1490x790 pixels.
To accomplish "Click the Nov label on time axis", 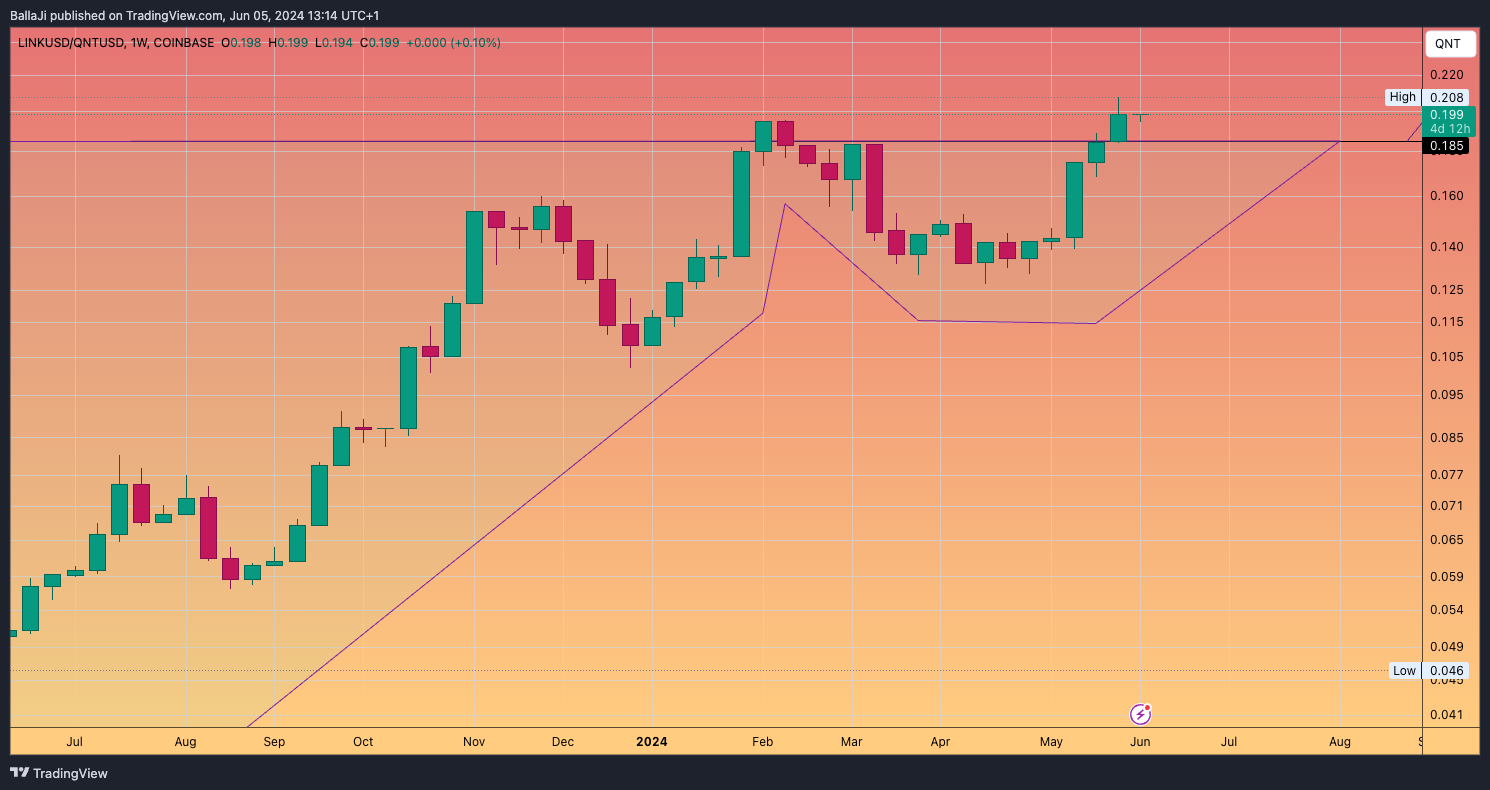I will (x=474, y=742).
